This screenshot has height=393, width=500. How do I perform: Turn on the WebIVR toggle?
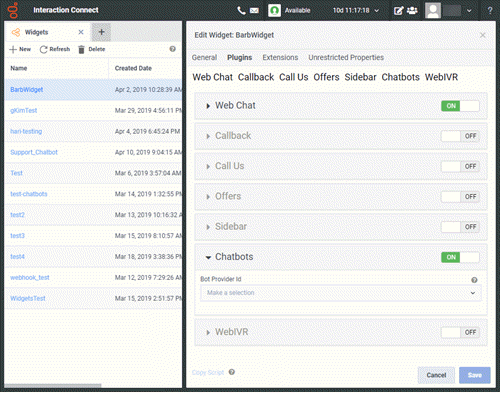(x=460, y=332)
